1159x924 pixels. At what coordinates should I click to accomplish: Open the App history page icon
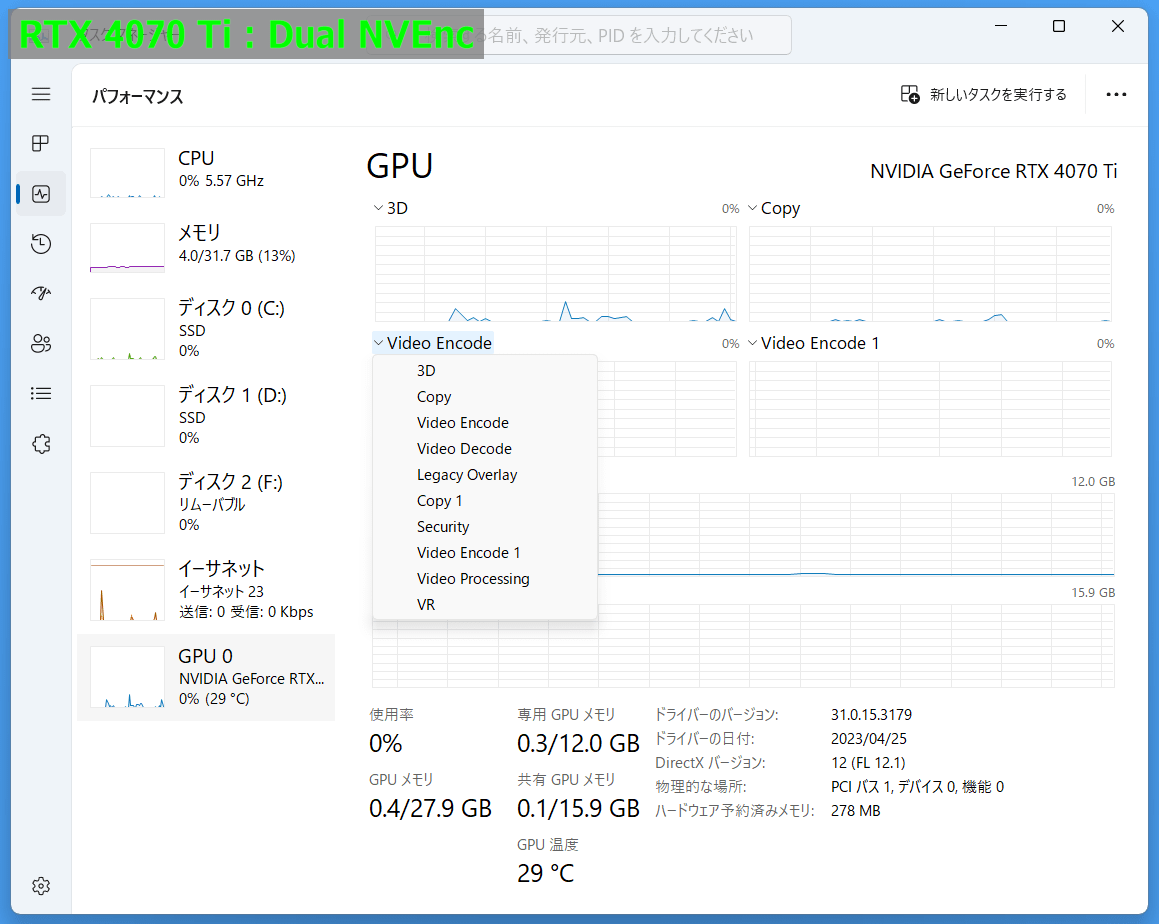click(41, 244)
